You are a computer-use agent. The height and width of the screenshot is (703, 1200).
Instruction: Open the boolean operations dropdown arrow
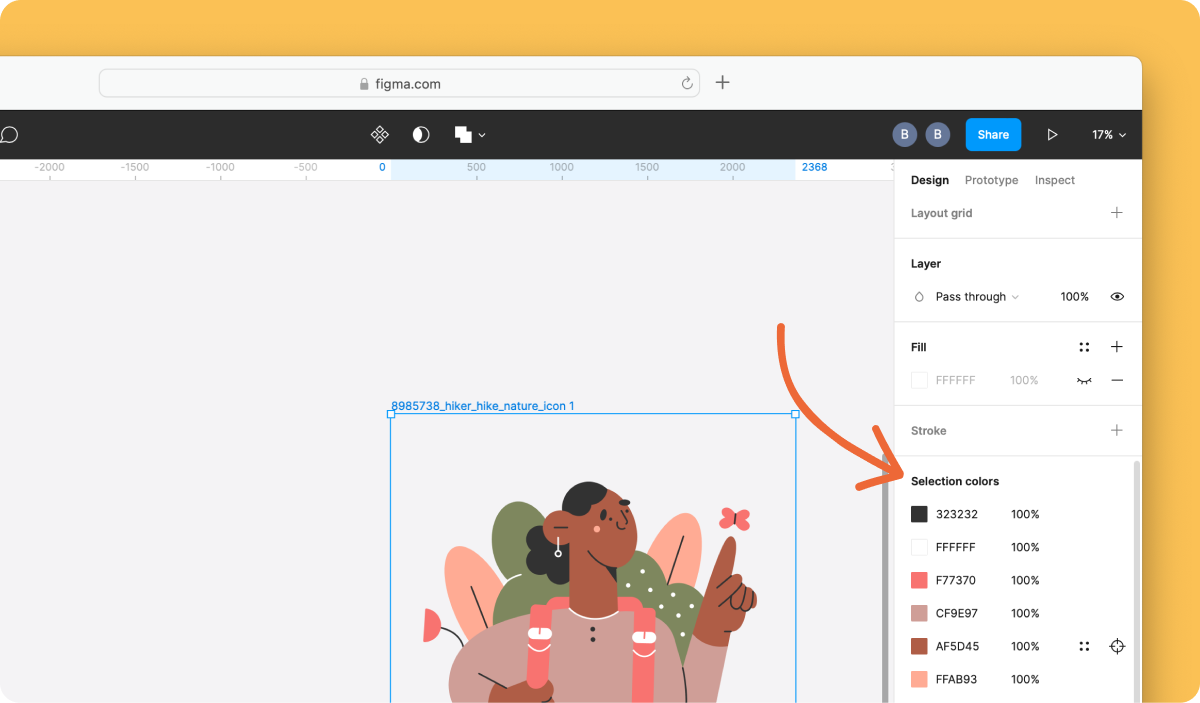tap(482, 135)
